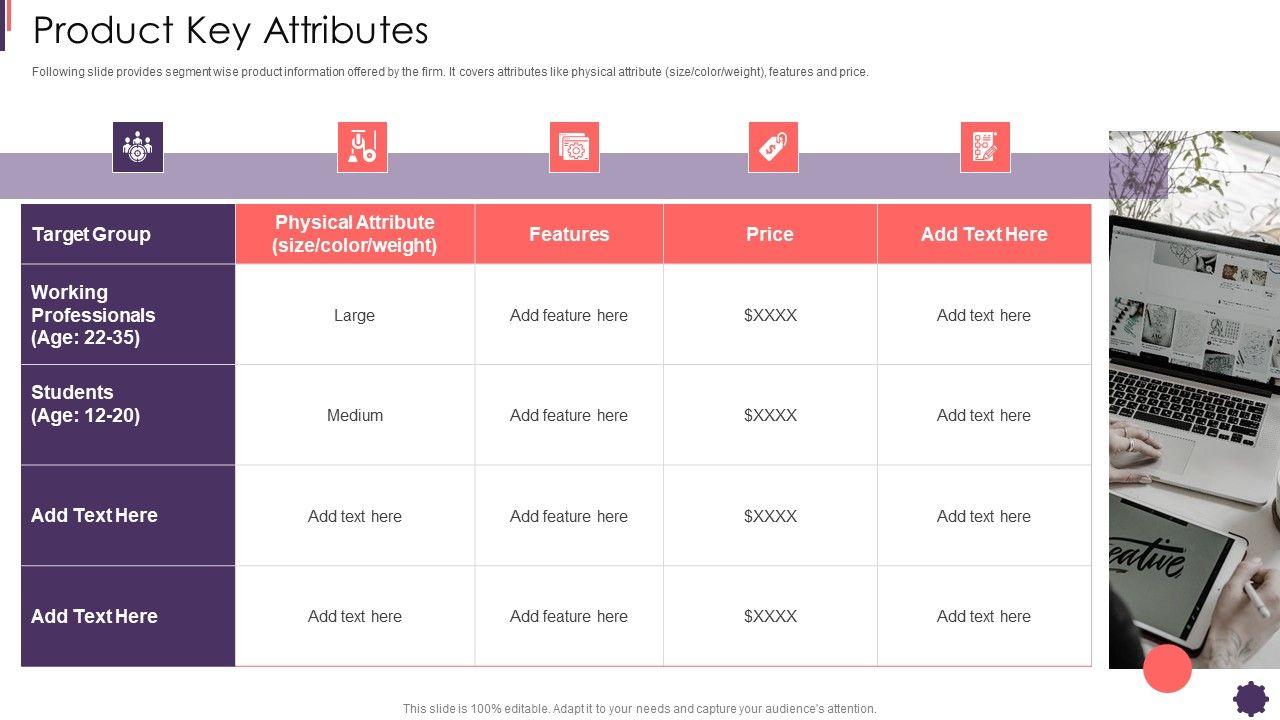Click the physical attribute tools icon
Screen dimensions: 1280x720
(x=362, y=147)
